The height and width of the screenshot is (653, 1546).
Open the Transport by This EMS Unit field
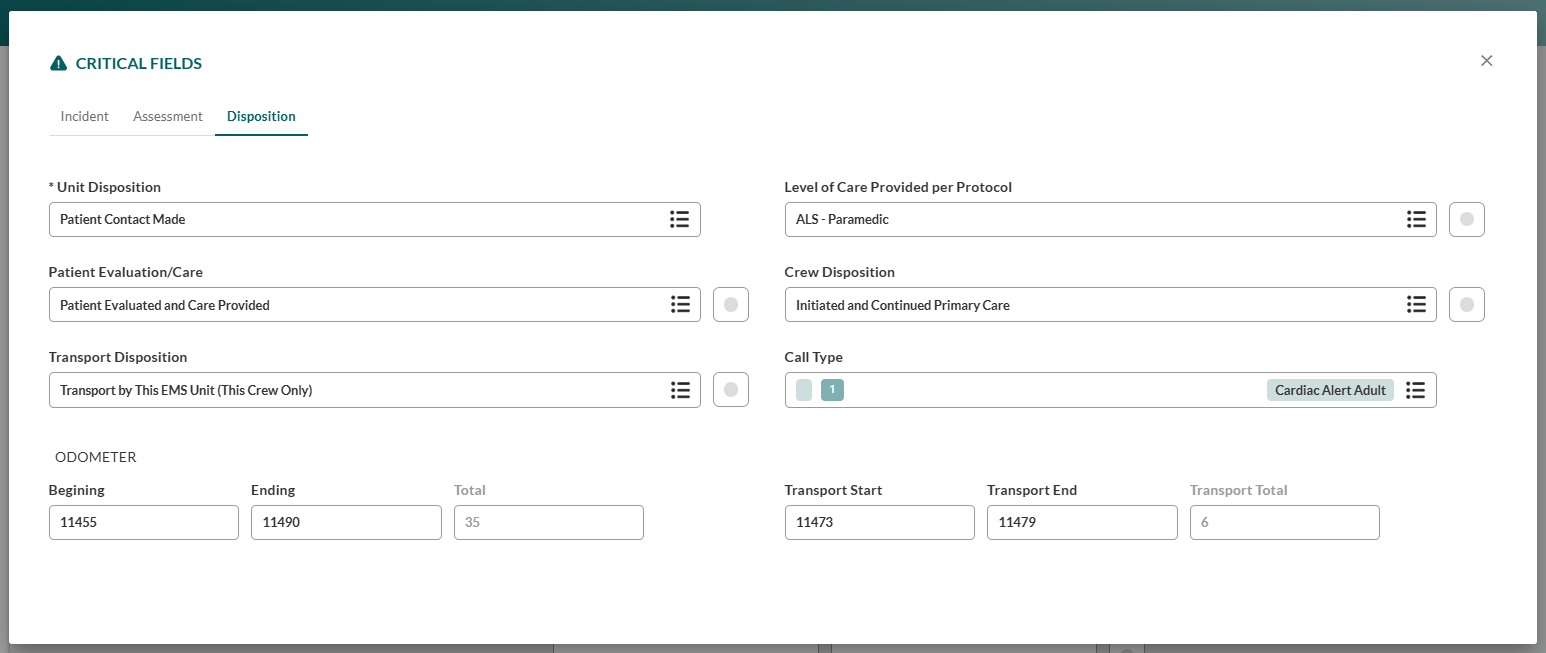350,390
